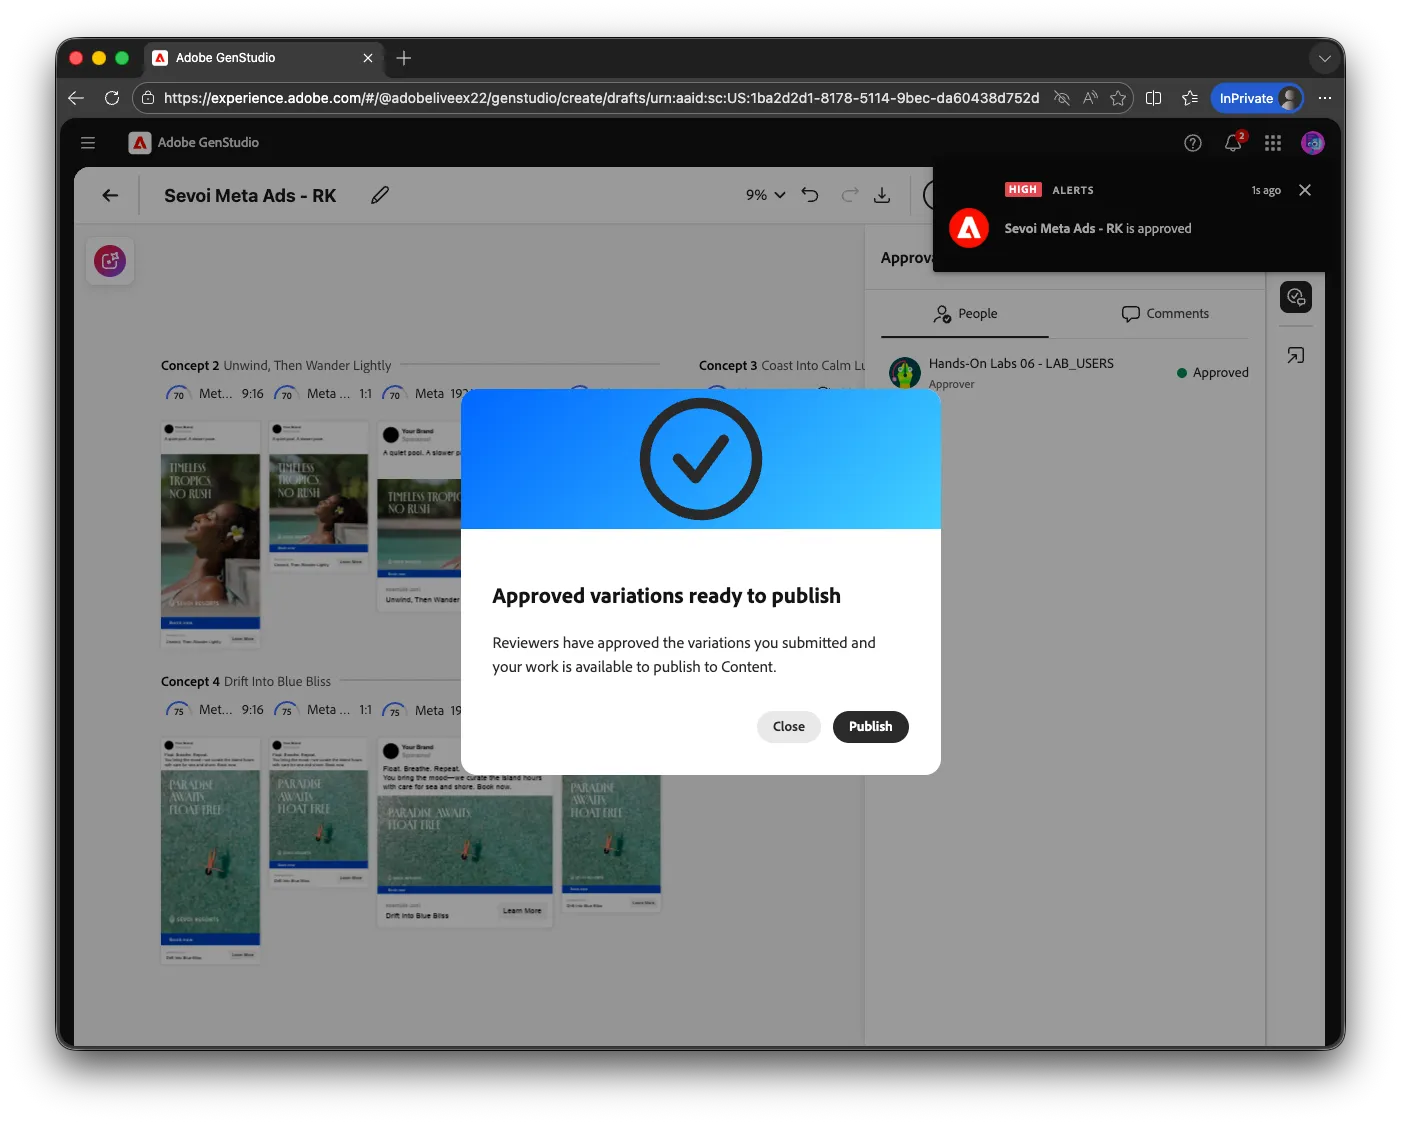The width and height of the screenshot is (1401, 1124).
Task: Select Concept 2 Unwind, Then Wander Lightly heading
Action: [276, 366]
